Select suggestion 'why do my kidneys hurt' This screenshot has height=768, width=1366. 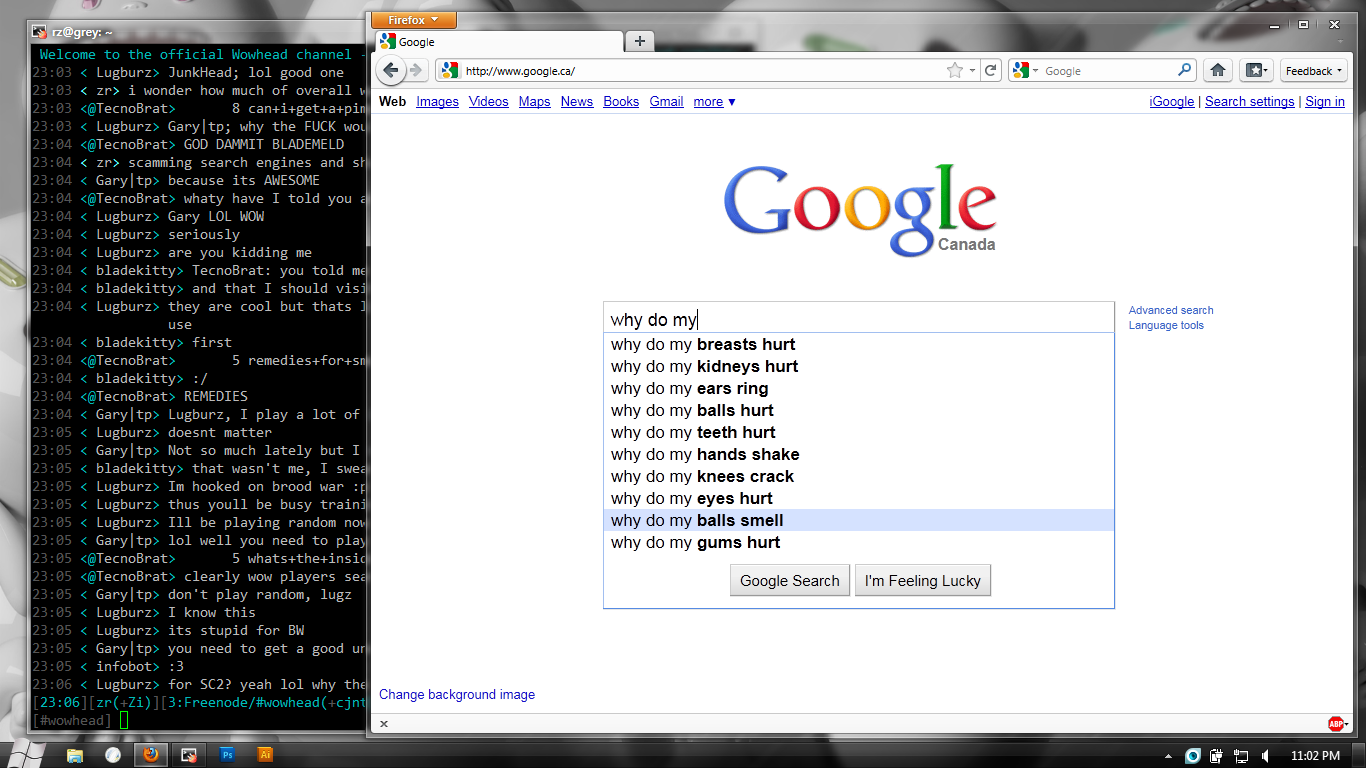(858, 366)
